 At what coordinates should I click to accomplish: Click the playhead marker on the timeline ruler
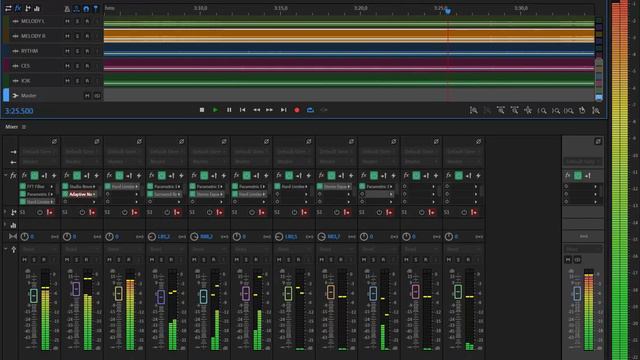448,11
